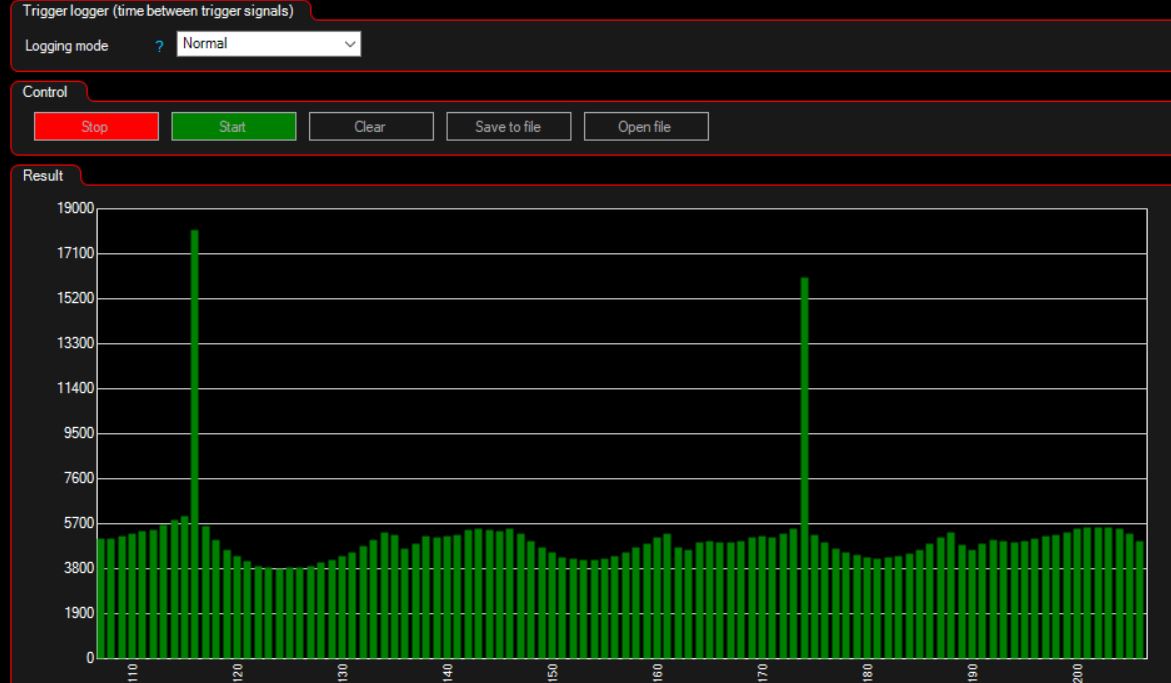
Task: Select the Trigger logger panel tab
Action: (158, 11)
